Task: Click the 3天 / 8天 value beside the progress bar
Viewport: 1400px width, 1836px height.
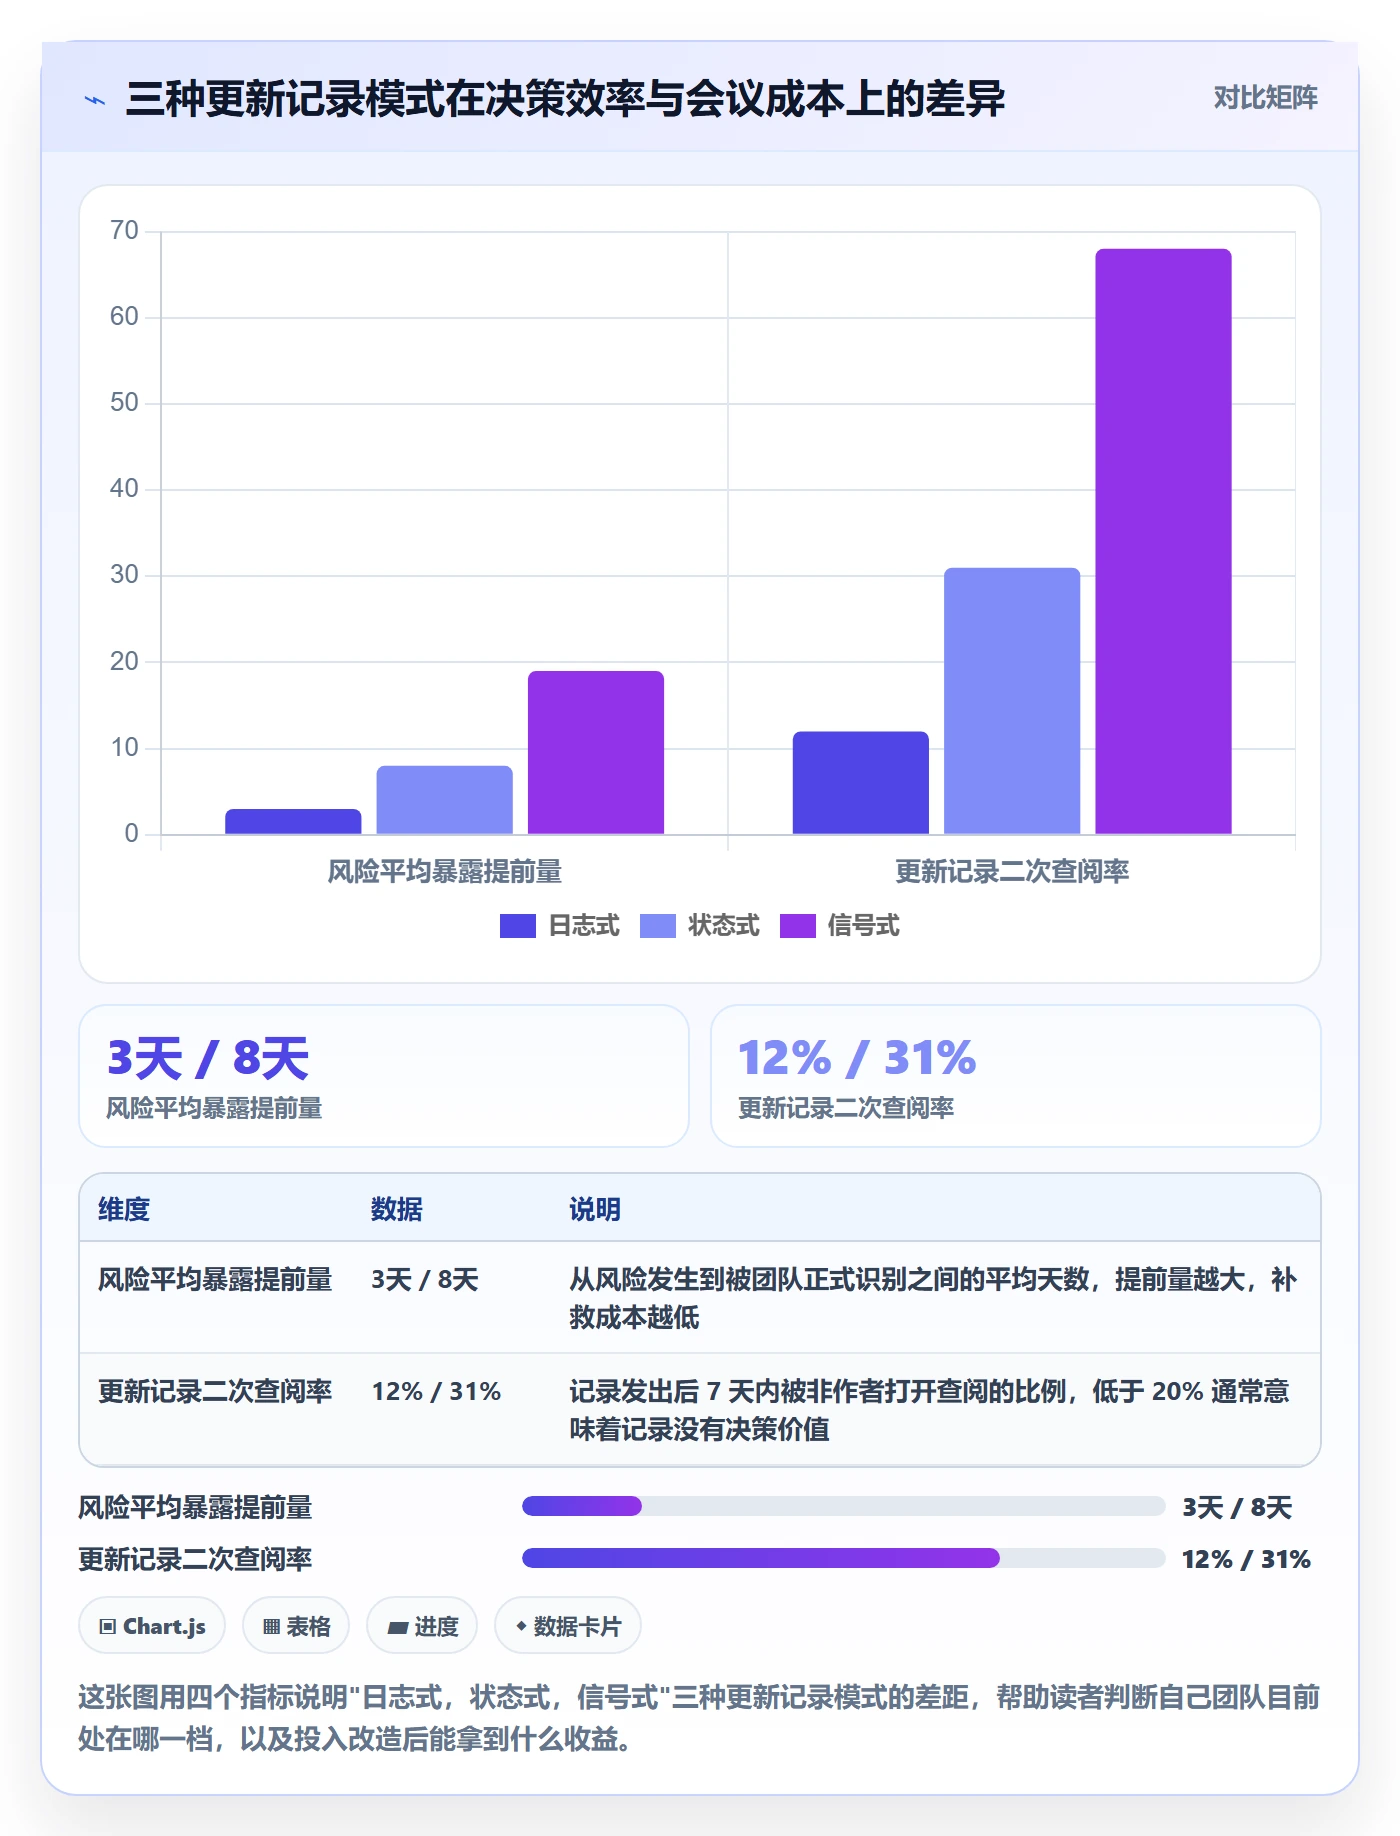Action: pyautogui.click(x=1237, y=1507)
